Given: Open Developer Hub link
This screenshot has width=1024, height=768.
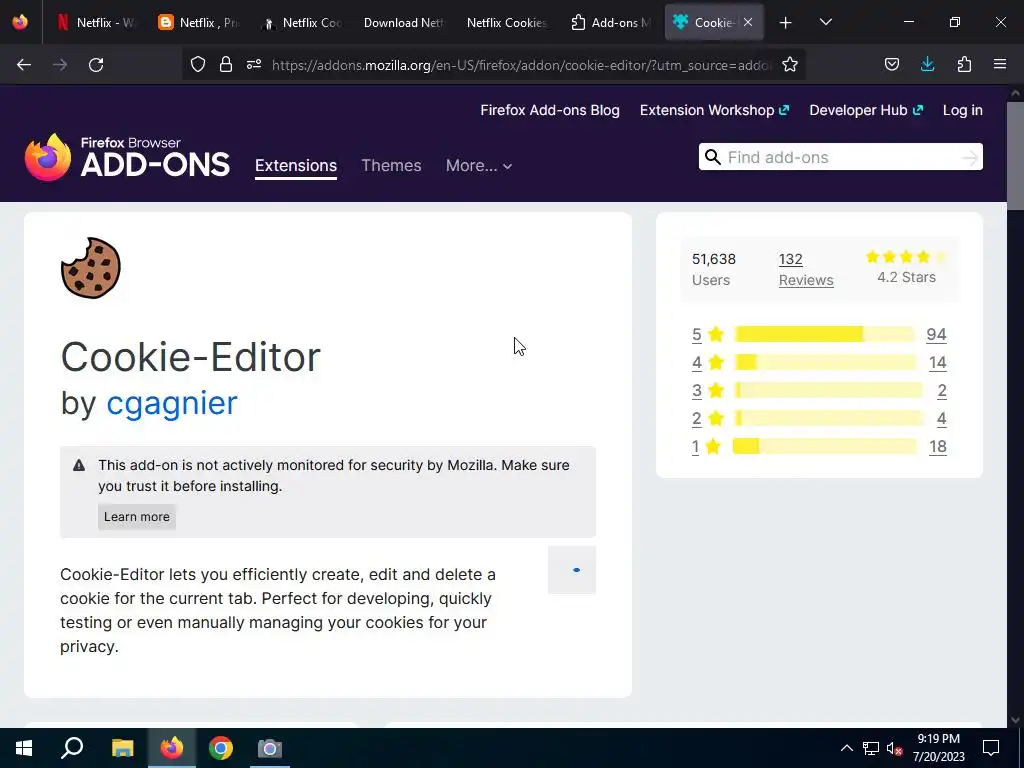Looking at the screenshot, I should click(x=866, y=110).
